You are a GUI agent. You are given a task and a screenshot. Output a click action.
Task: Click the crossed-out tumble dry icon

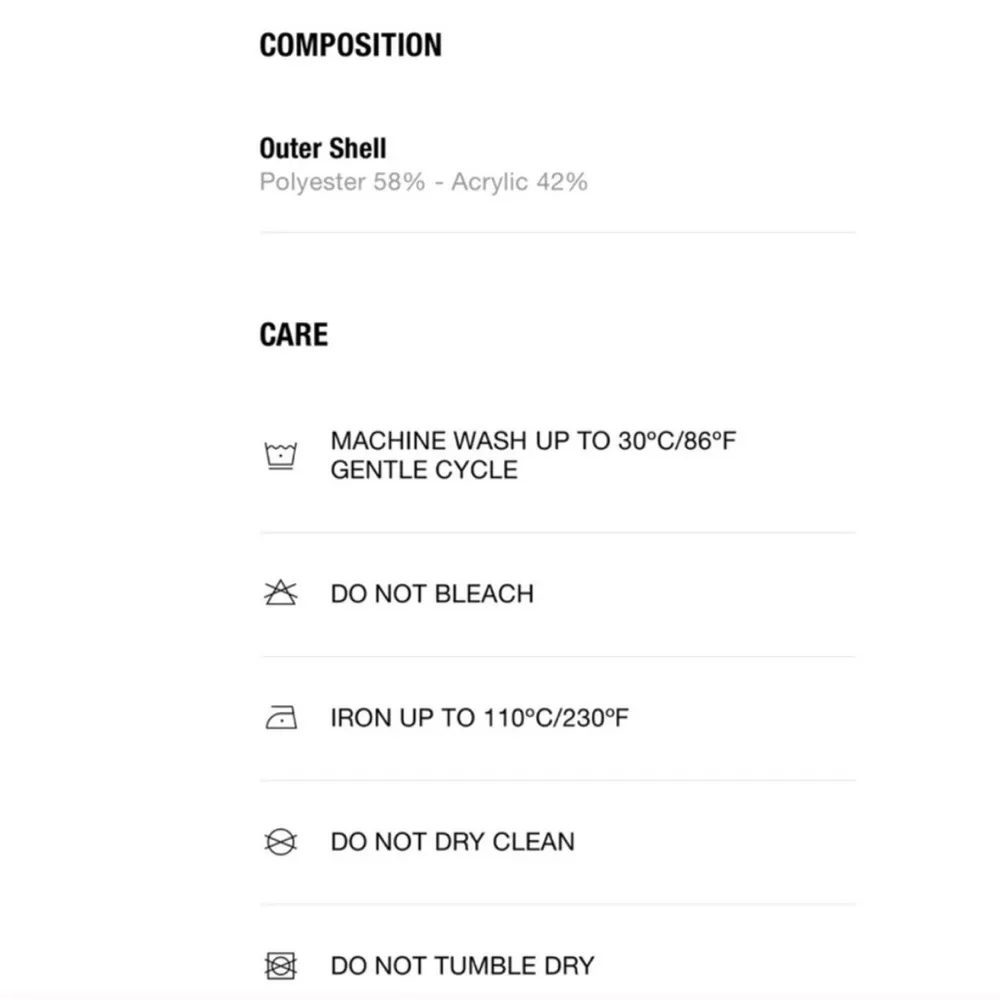click(281, 966)
